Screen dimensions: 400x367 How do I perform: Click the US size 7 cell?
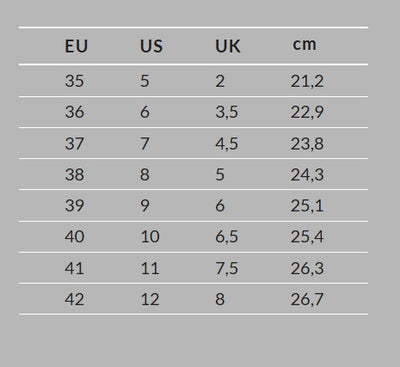tap(145, 144)
